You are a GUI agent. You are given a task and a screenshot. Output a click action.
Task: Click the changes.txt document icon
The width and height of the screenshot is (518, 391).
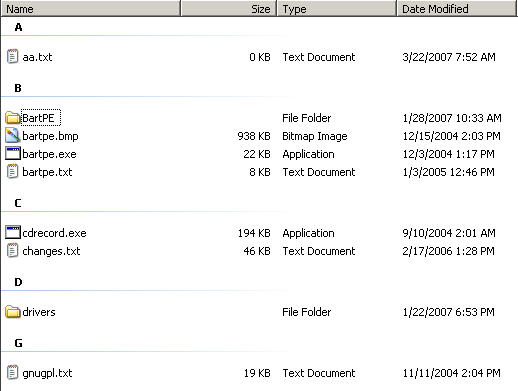click(12, 250)
